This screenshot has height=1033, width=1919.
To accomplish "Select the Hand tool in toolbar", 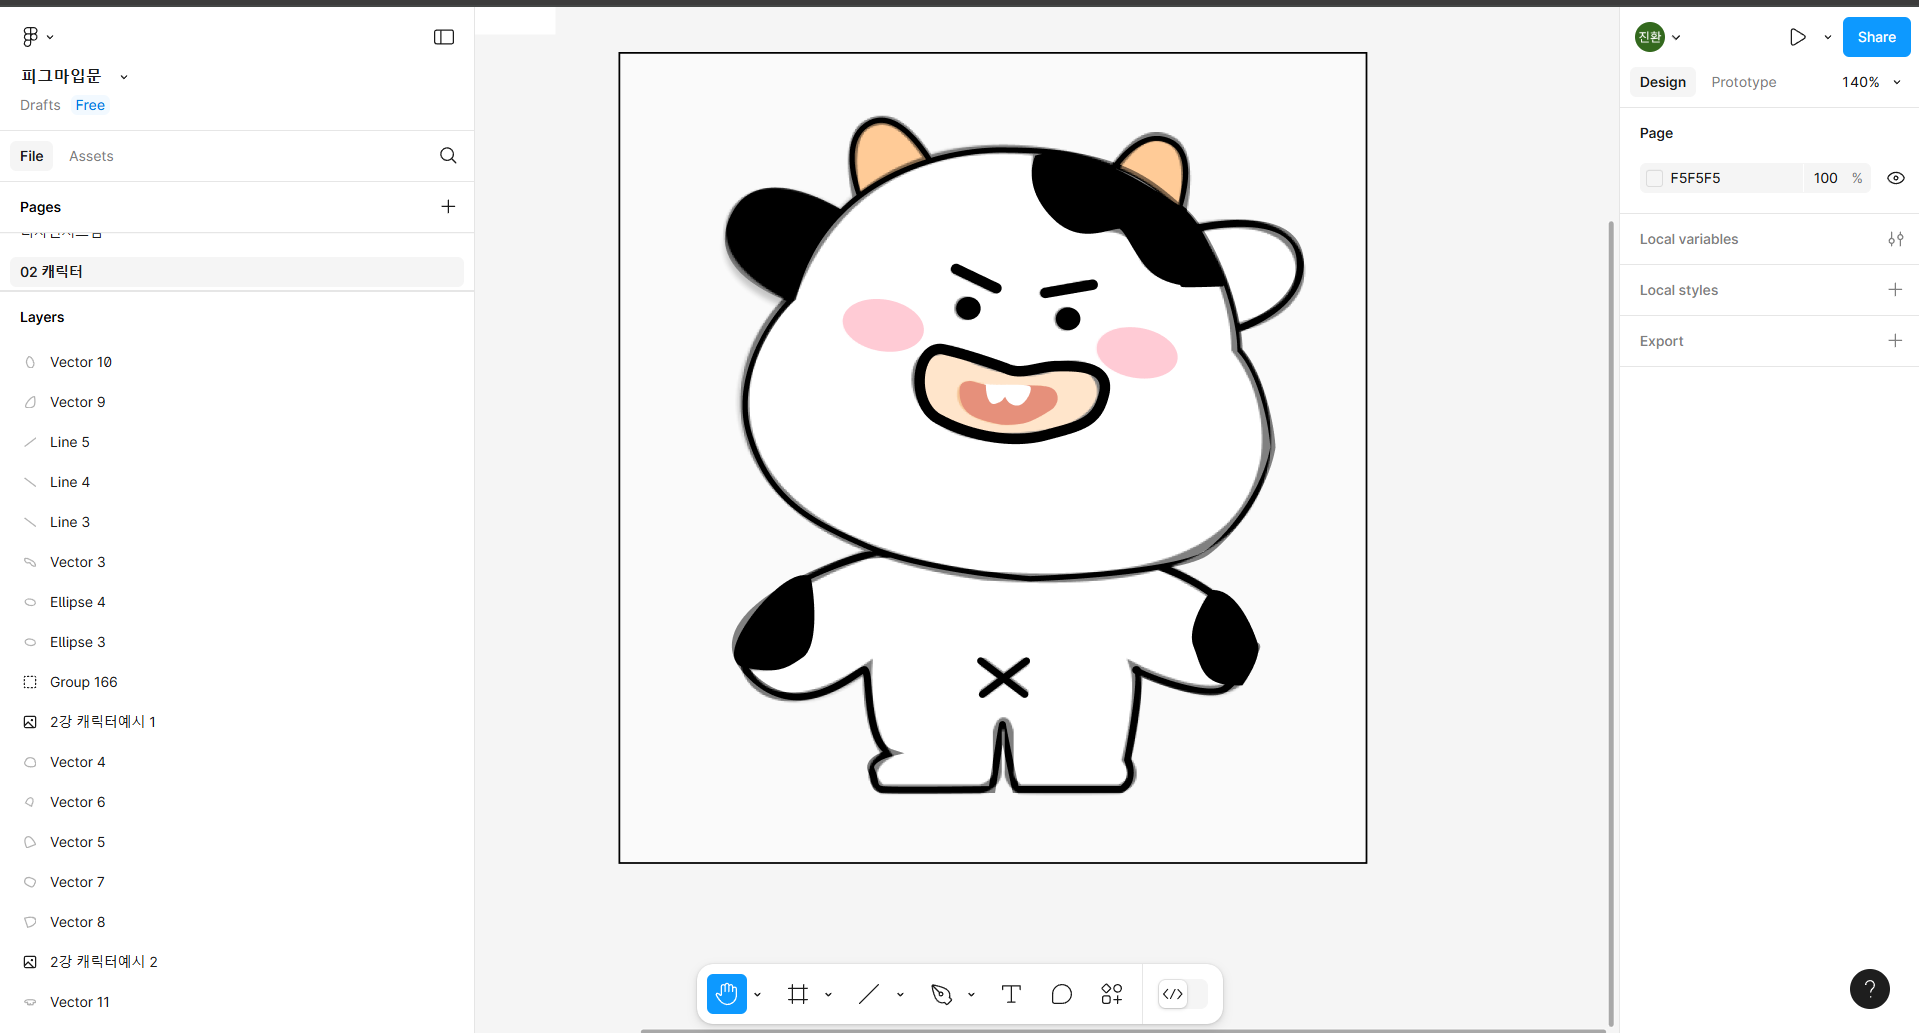I will tap(726, 994).
